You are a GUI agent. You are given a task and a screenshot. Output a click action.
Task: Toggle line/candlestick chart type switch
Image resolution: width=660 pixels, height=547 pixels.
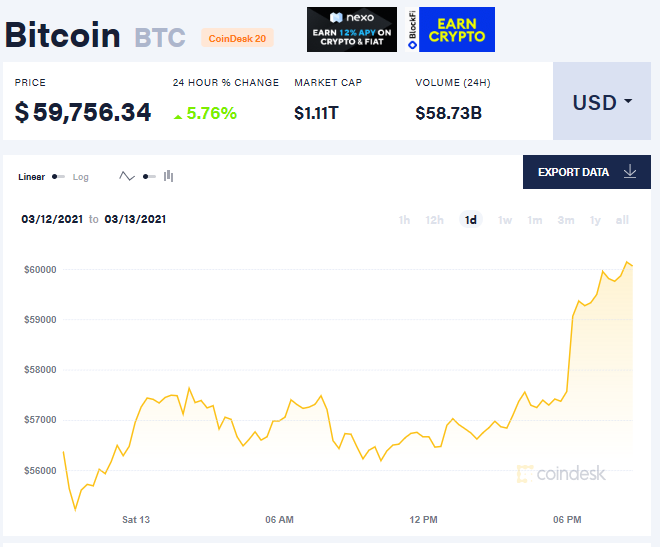coord(148,177)
